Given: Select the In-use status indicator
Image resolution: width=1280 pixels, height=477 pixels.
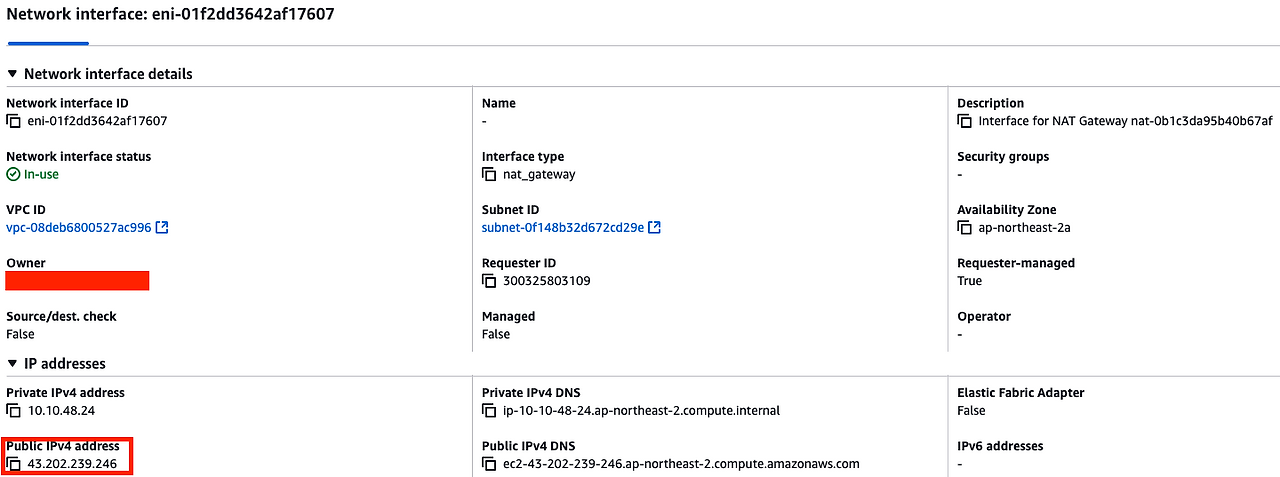Looking at the screenshot, I should click(x=33, y=174).
